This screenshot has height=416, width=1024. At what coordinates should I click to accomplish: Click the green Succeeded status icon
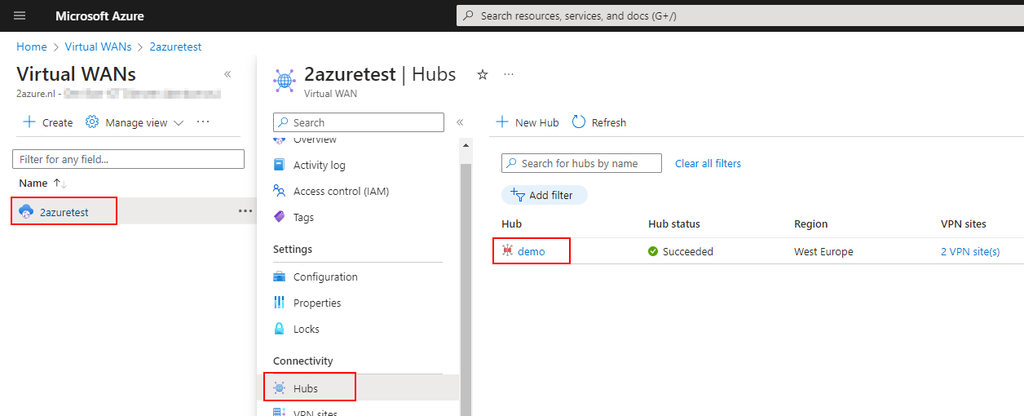point(653,251)
